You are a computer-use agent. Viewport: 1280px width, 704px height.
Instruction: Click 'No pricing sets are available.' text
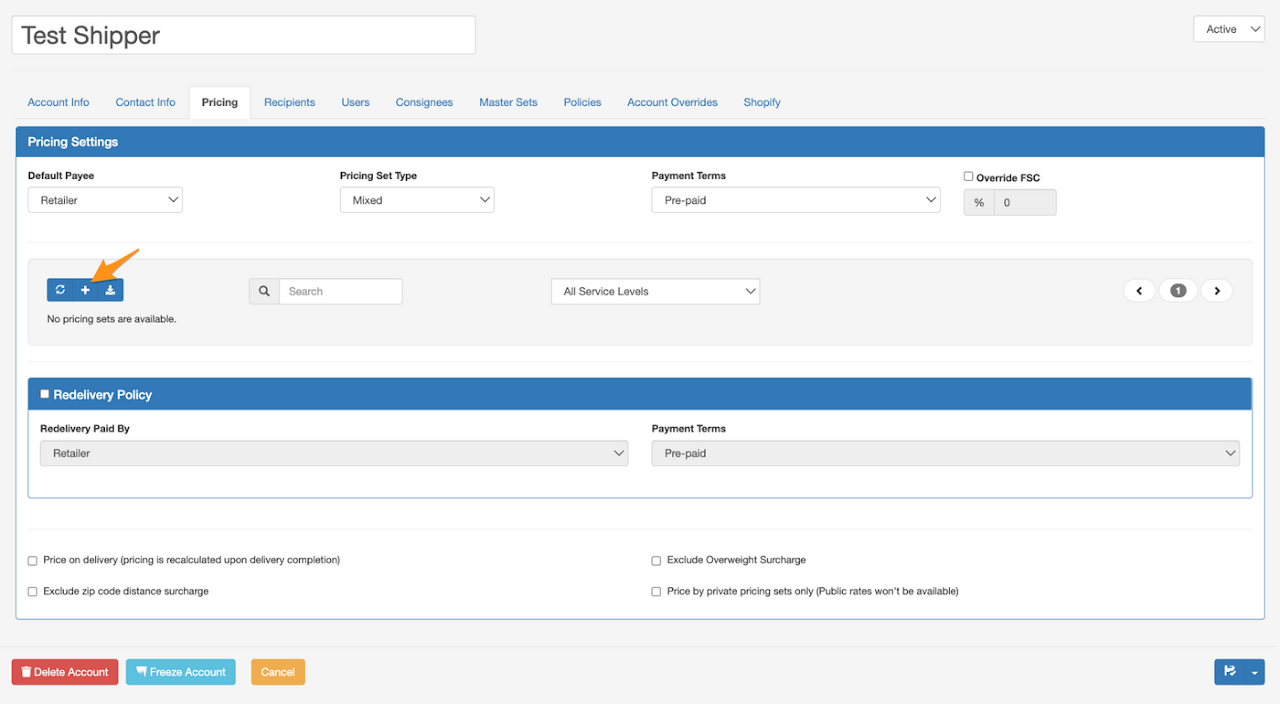tap(112, 319)
